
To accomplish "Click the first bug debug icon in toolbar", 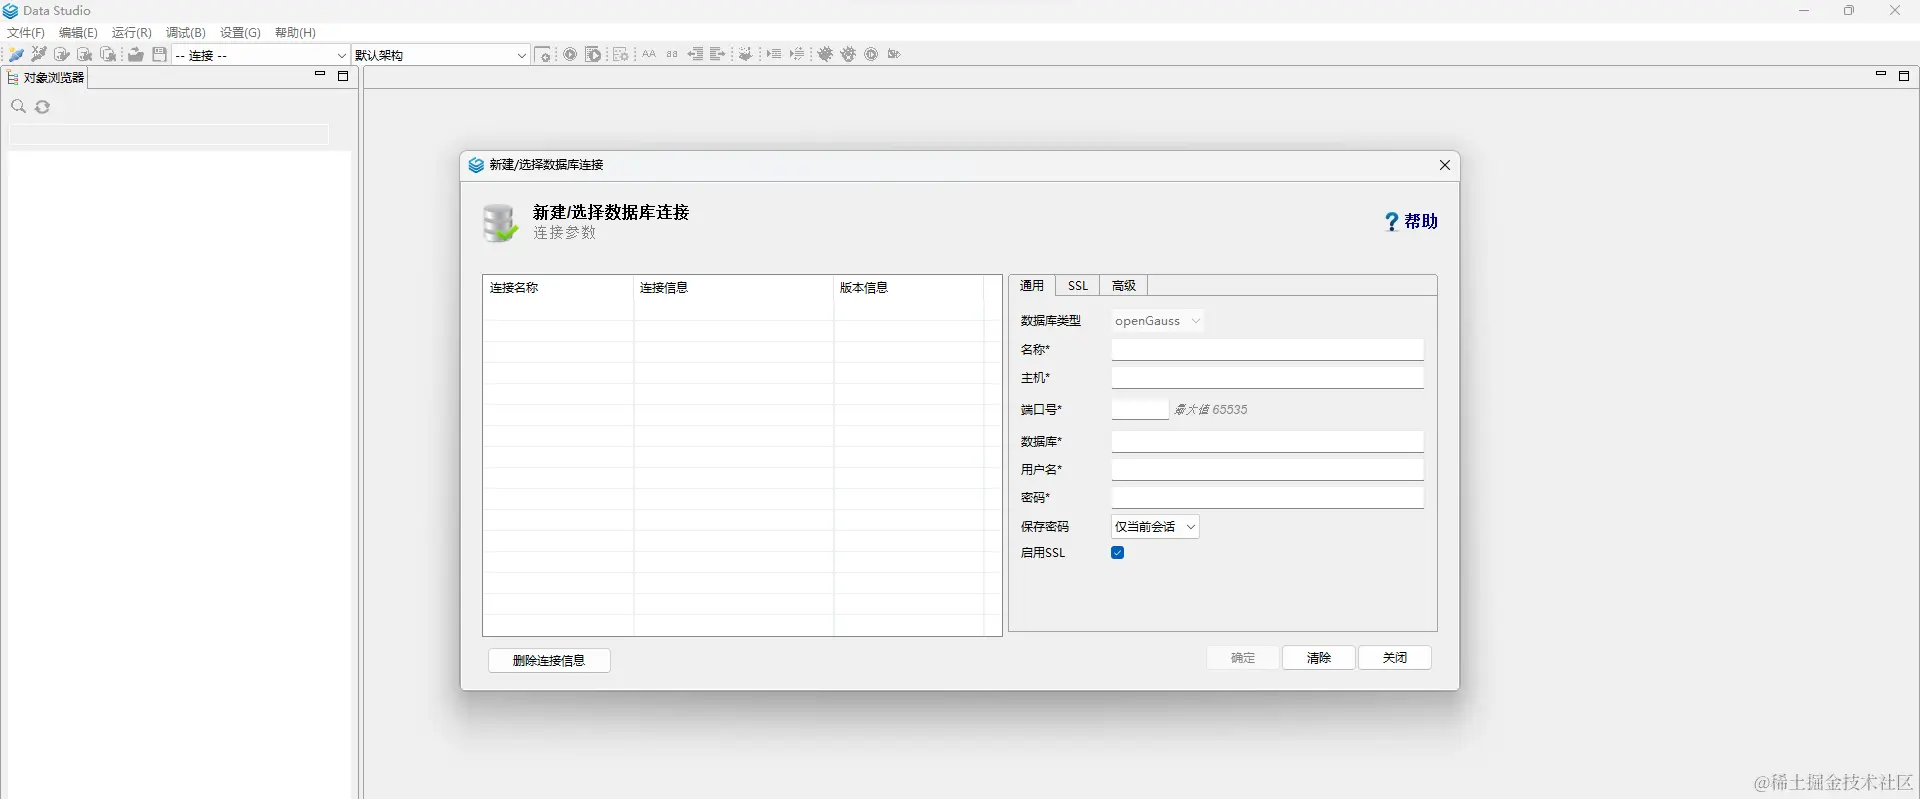I will click(x=825, y=55).
